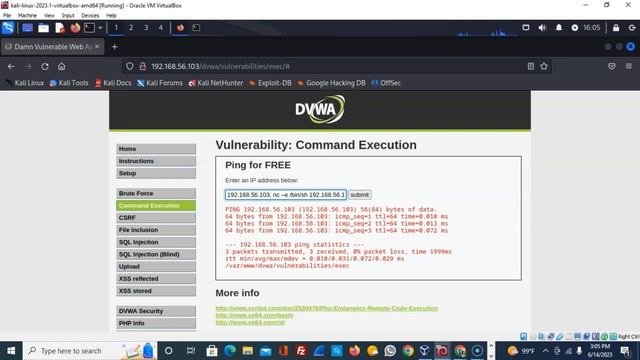
Task: Open the terminal emulator in Kali panel
Action: pyautogui.click(x=89, y=28)
